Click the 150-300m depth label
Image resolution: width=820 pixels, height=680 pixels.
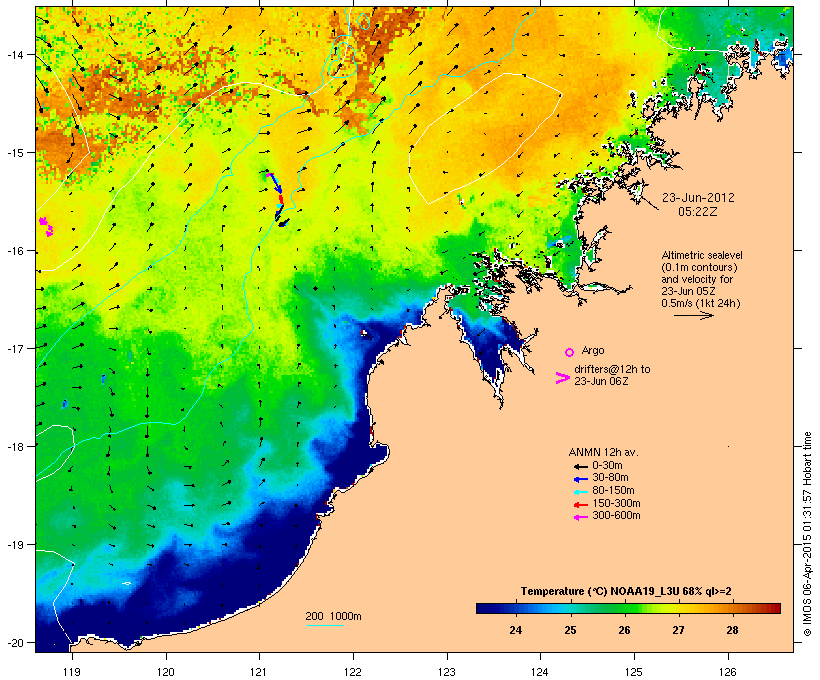(x=616, y=504)
